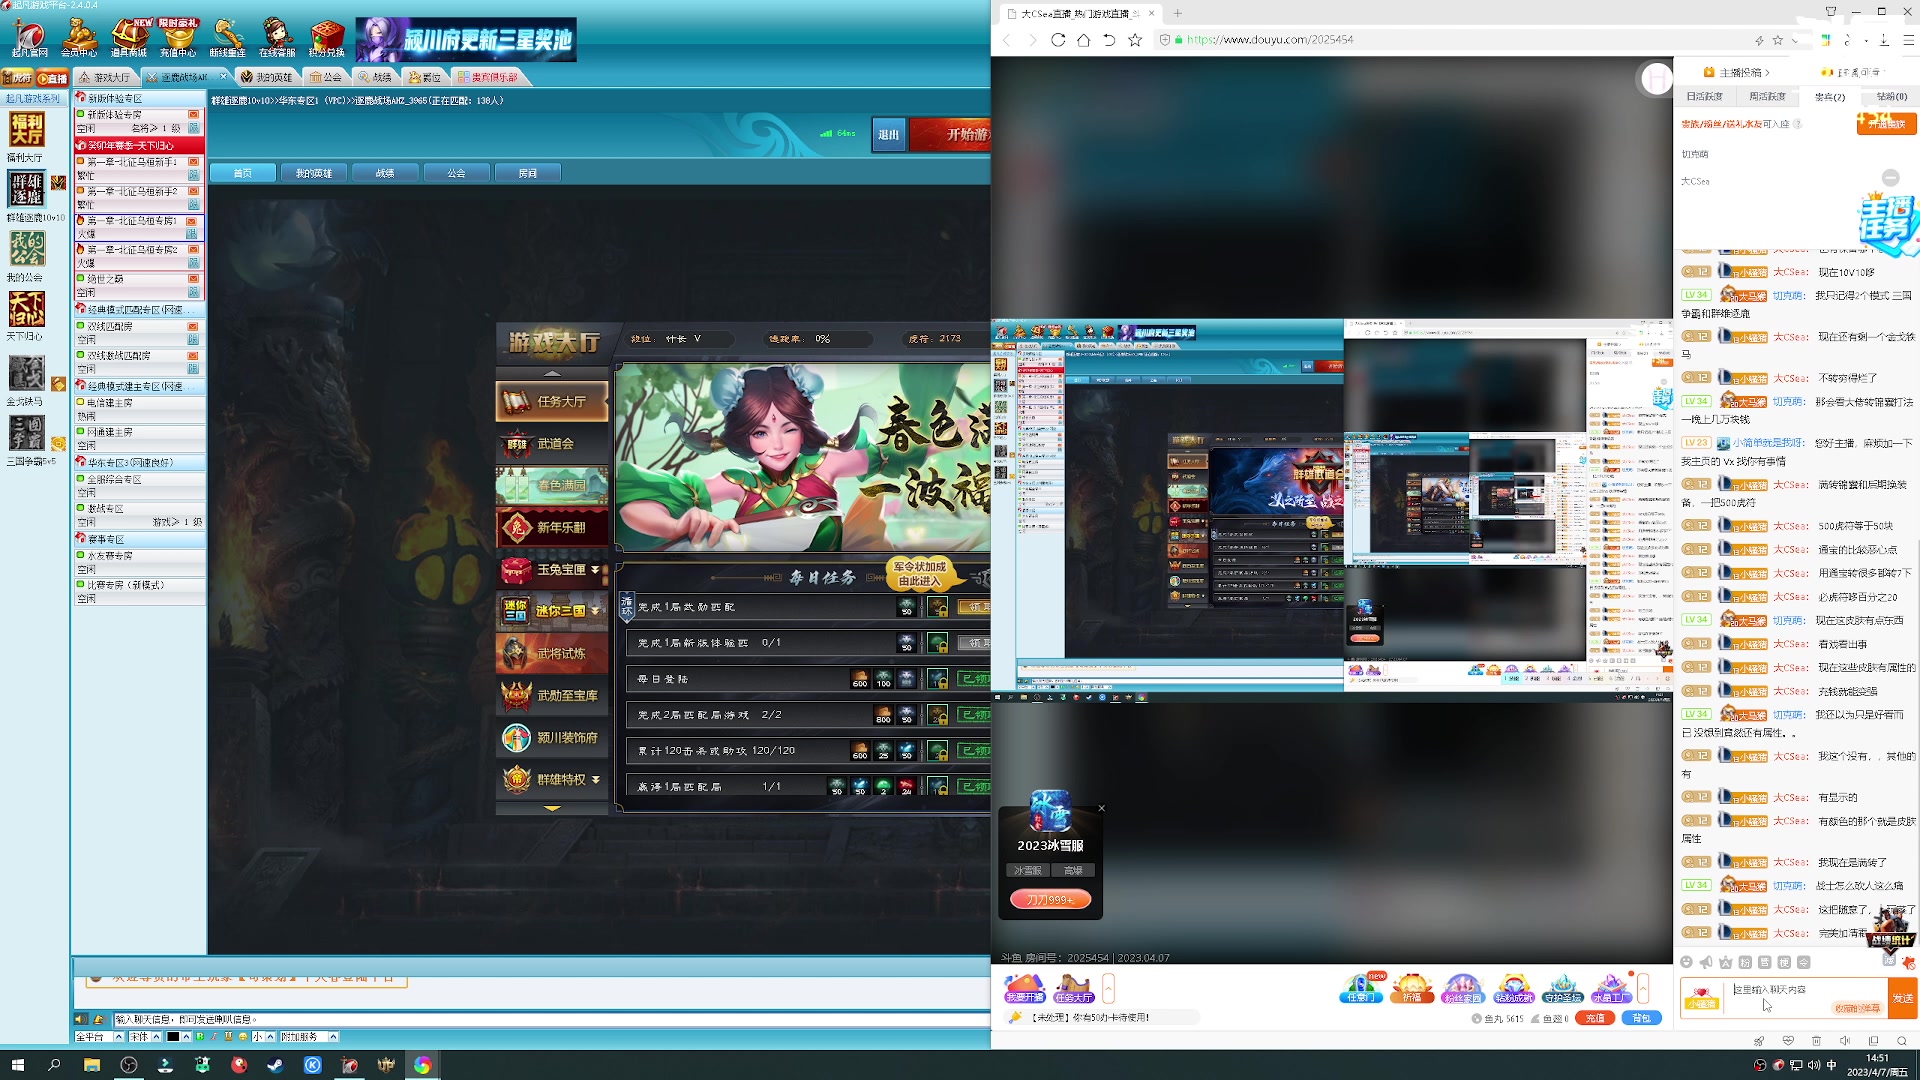
Task: Select 首页 sub-tab
Action: [243, 173]
